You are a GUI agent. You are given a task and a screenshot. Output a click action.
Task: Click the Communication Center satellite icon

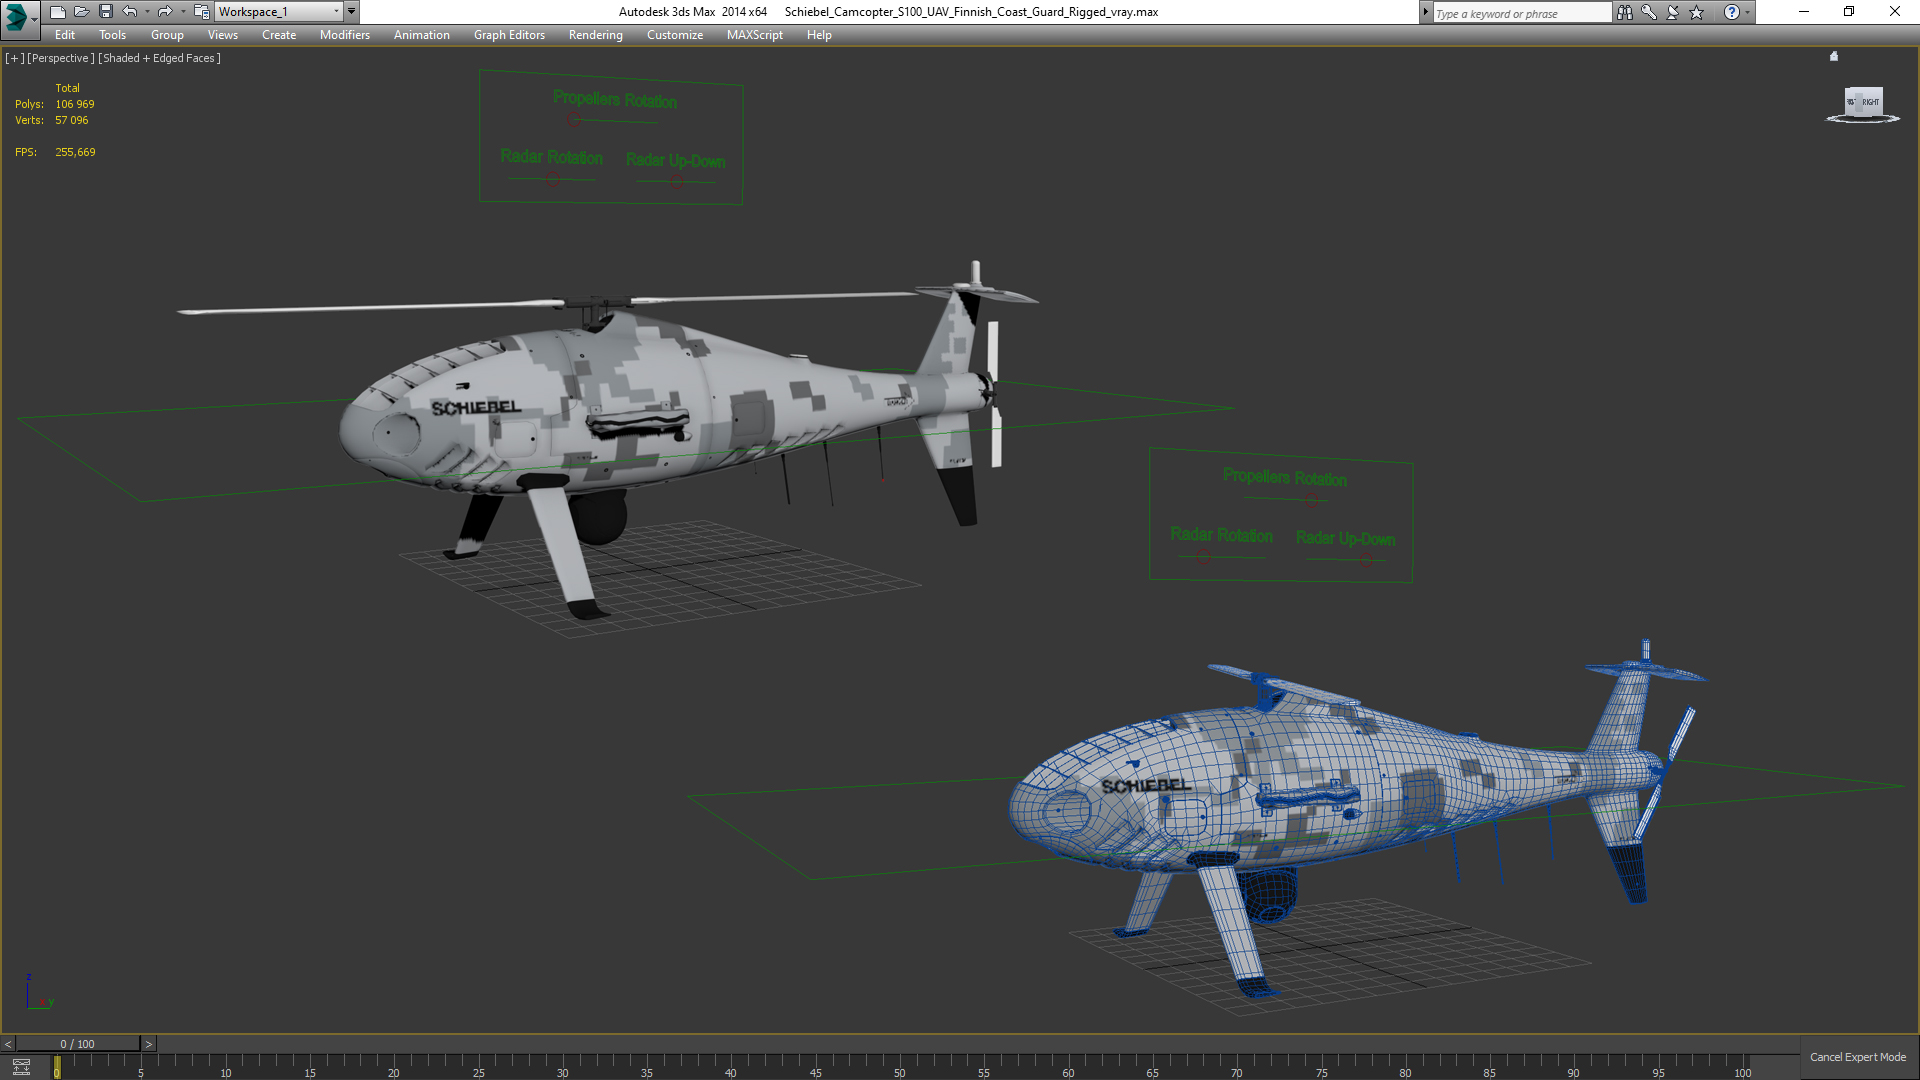(1673, 12)
